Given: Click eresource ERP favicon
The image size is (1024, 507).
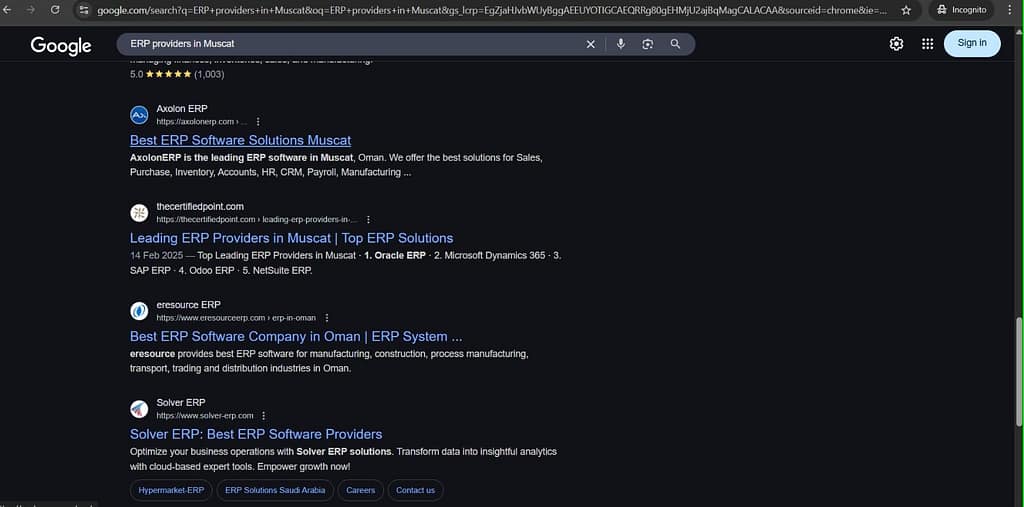Looking at the screenshot, I should coord(139,311).
